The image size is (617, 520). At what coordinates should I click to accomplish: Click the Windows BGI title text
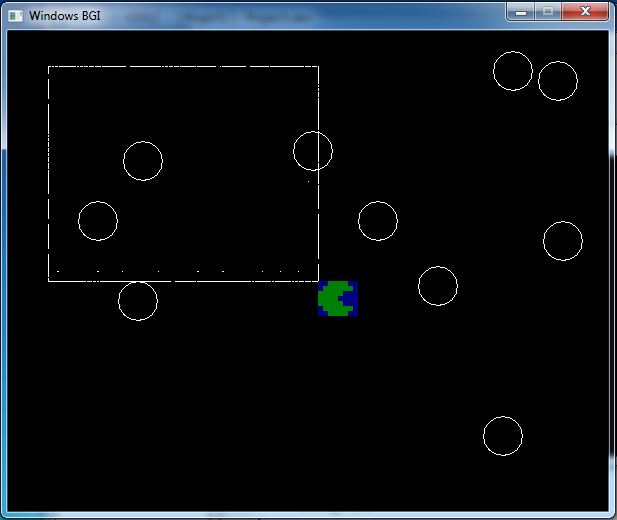click(x=65, y=16)
